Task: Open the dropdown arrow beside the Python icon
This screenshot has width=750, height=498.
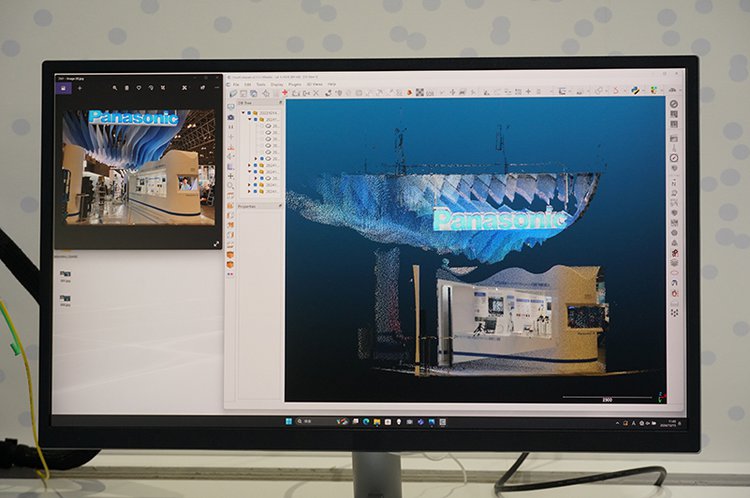Action: tap(643, 90)
